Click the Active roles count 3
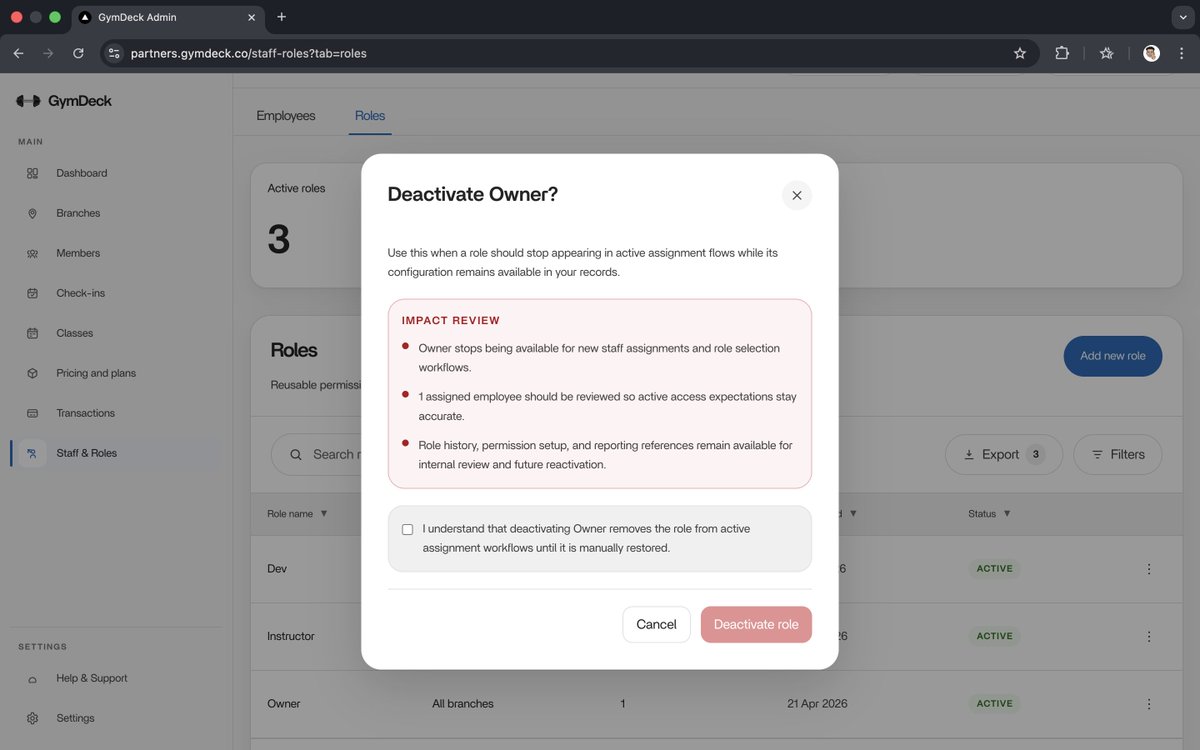This screenshot has height=750, width=1200. [x=279, y=240]
